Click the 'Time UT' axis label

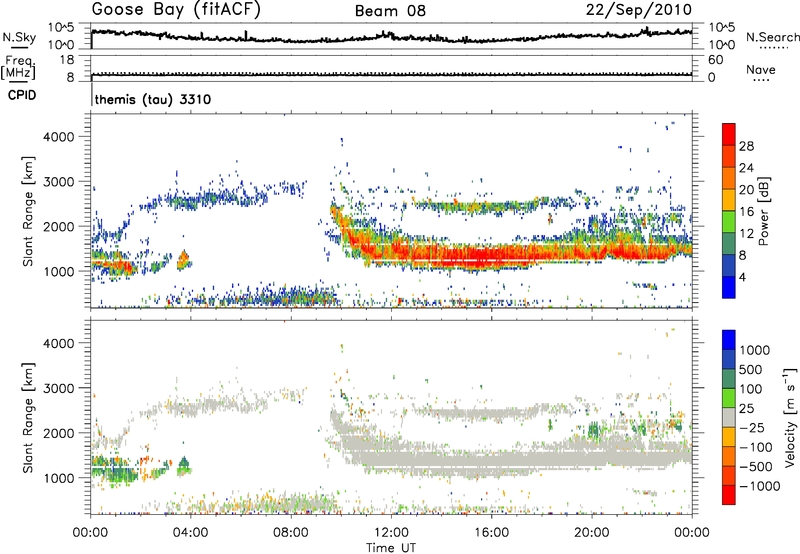(x=391, y=548)
